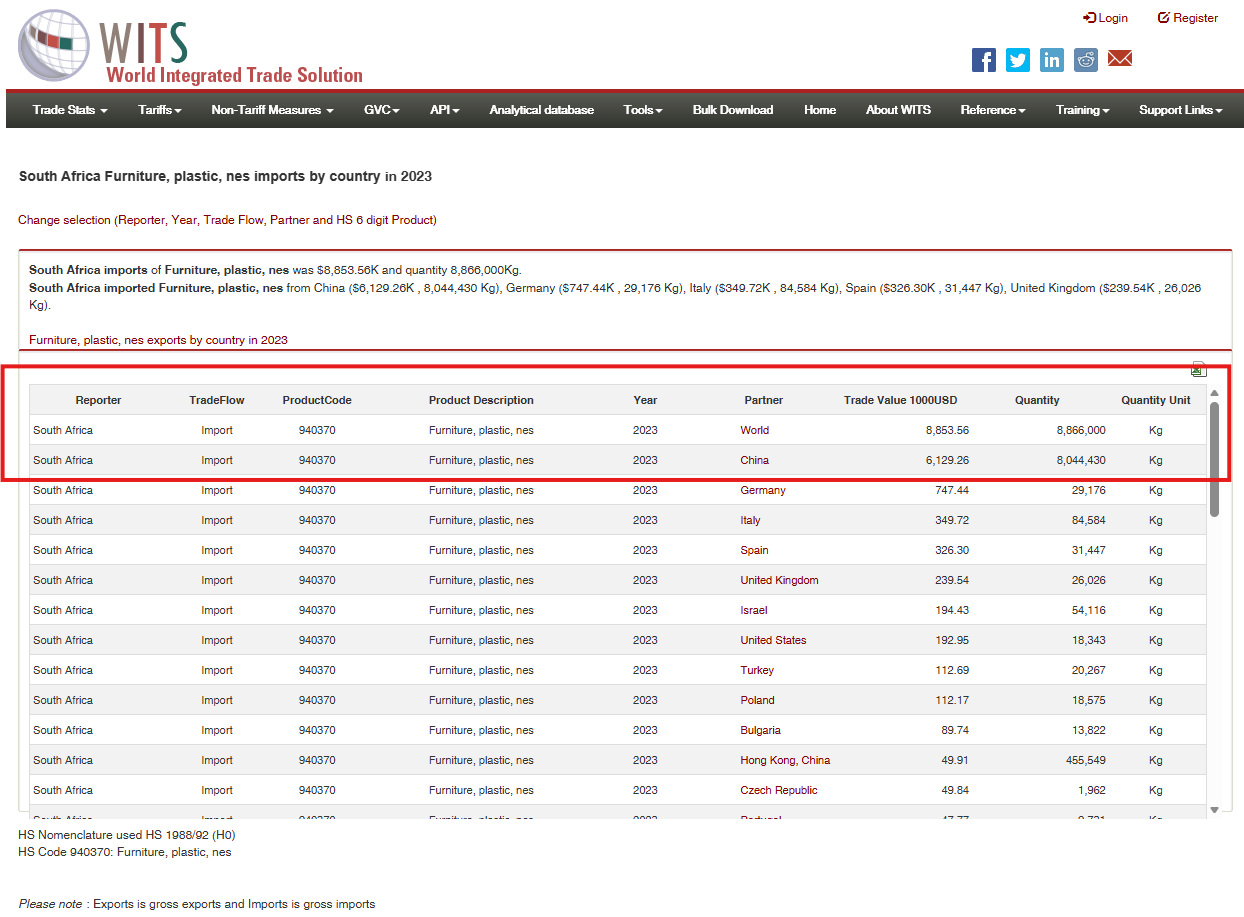The height and width of the screenshot is (917, 1244).
Task: Open the LinkedIn share icon
Action: pos(1052,60)
